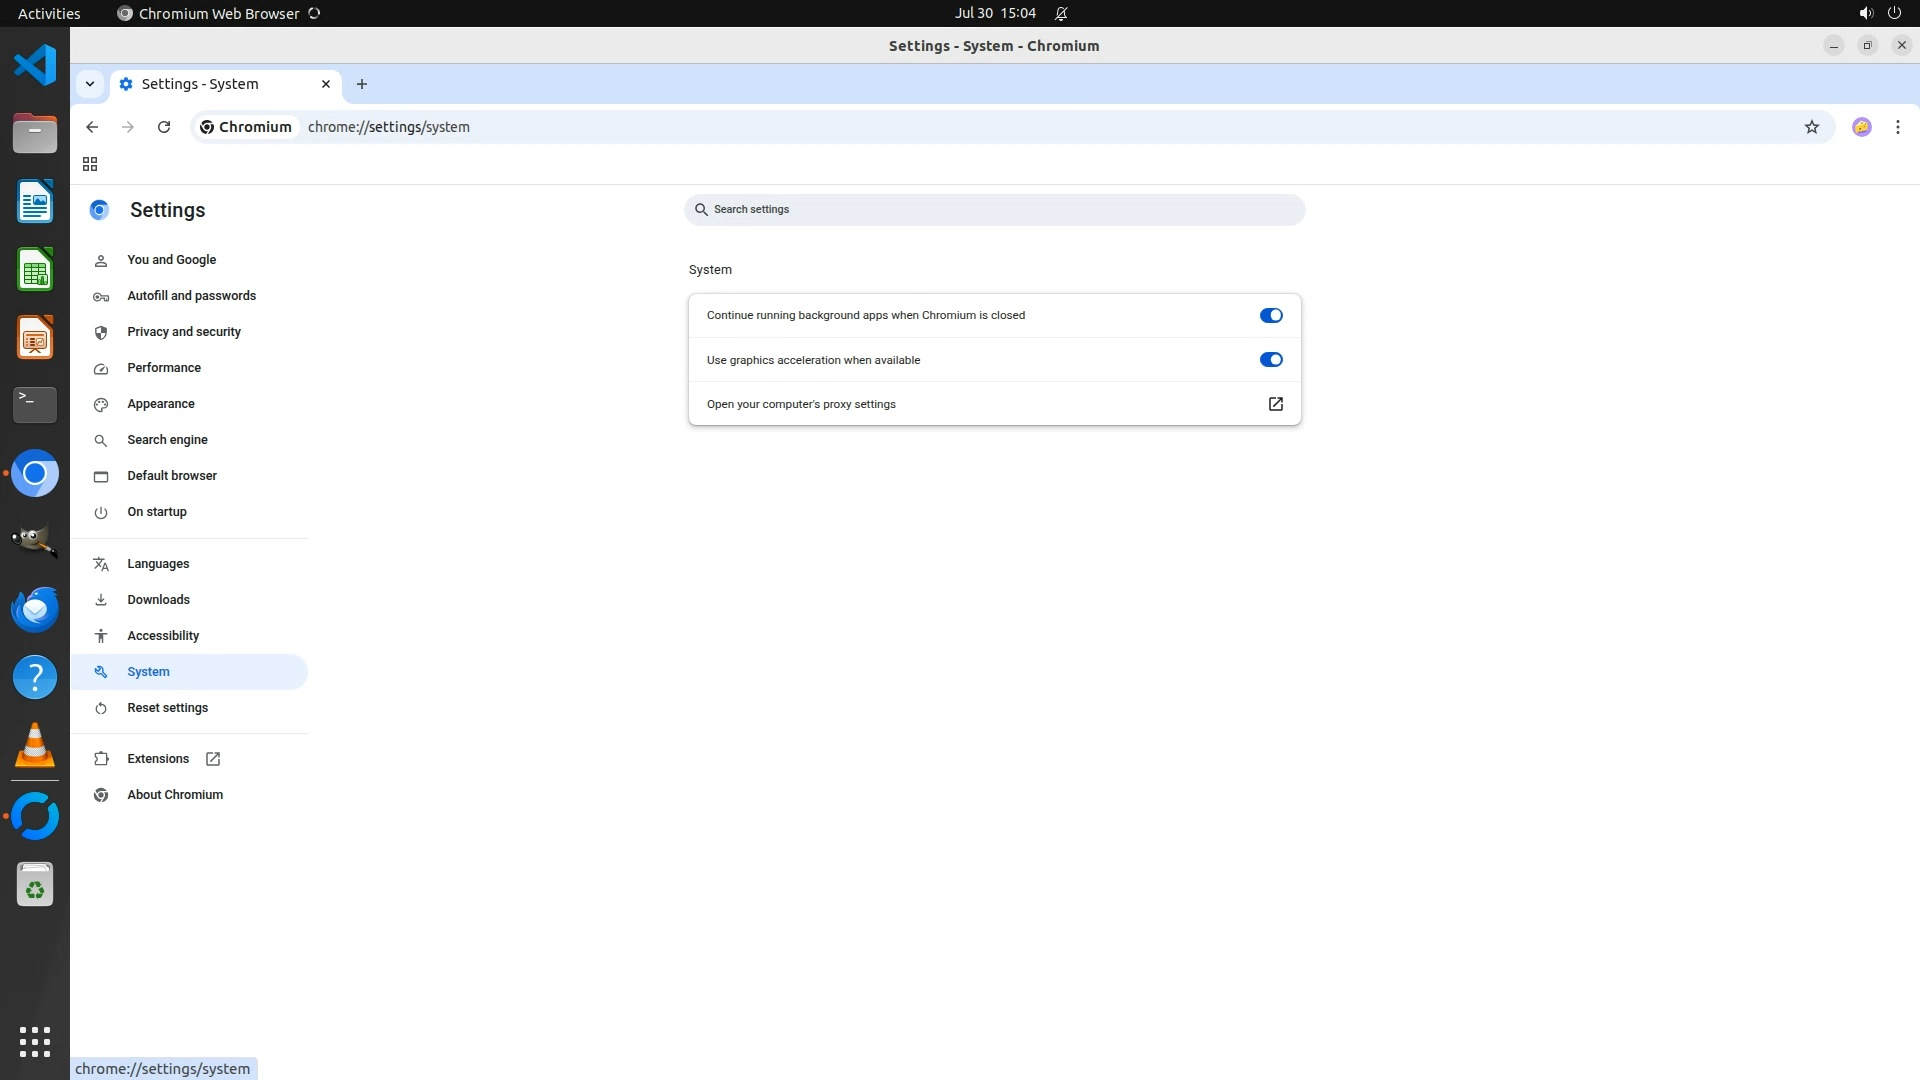This screenshot has height=1080, width=1920.
Task: Go to Reset settings page
Action: (x=167, y=708)
